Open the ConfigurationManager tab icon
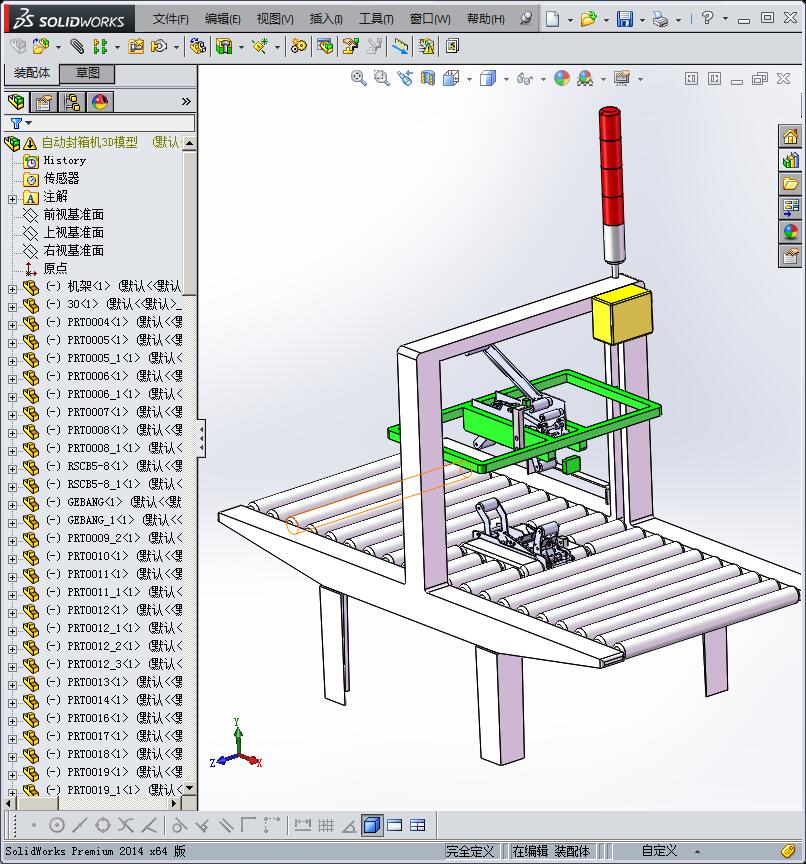Image resolution: width=806 pixels, height=864 pixels. 72,102
